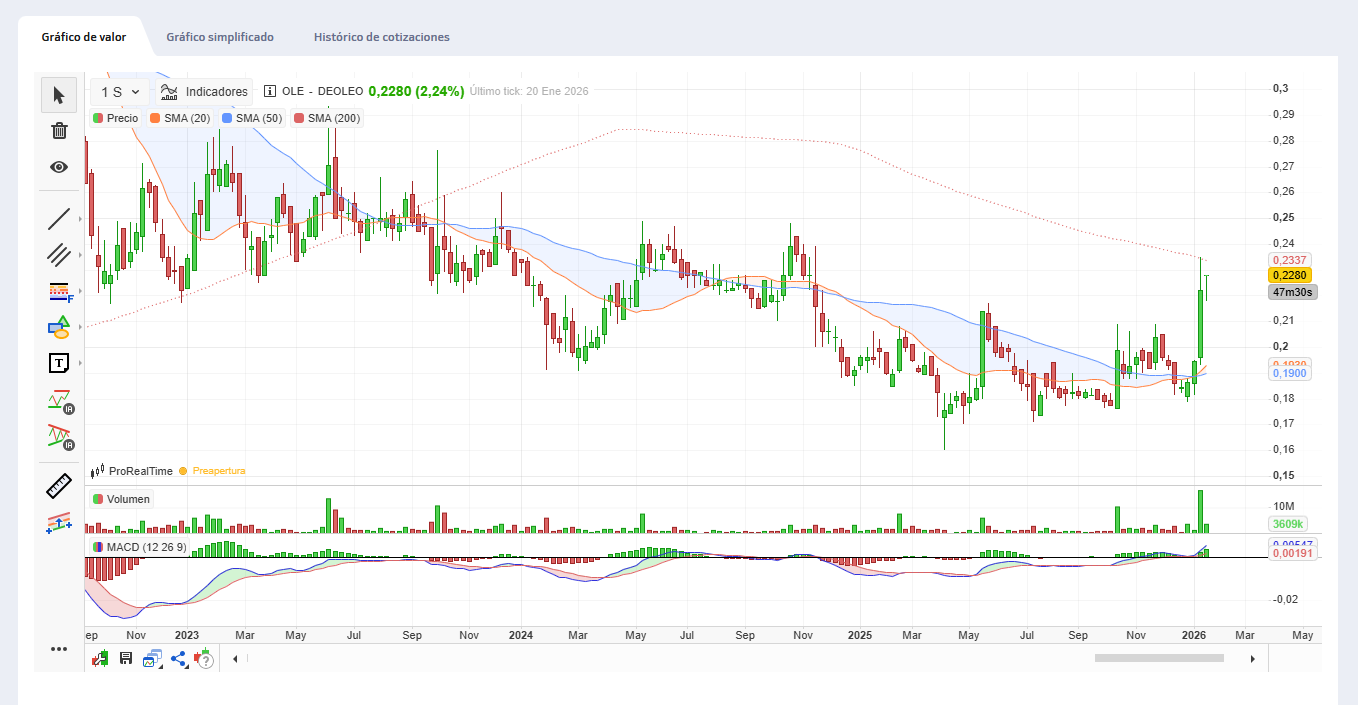Switch to Gráfico simplificado tab
Image resolution: width=1358 pixels, height=705 pixels.
220,37
